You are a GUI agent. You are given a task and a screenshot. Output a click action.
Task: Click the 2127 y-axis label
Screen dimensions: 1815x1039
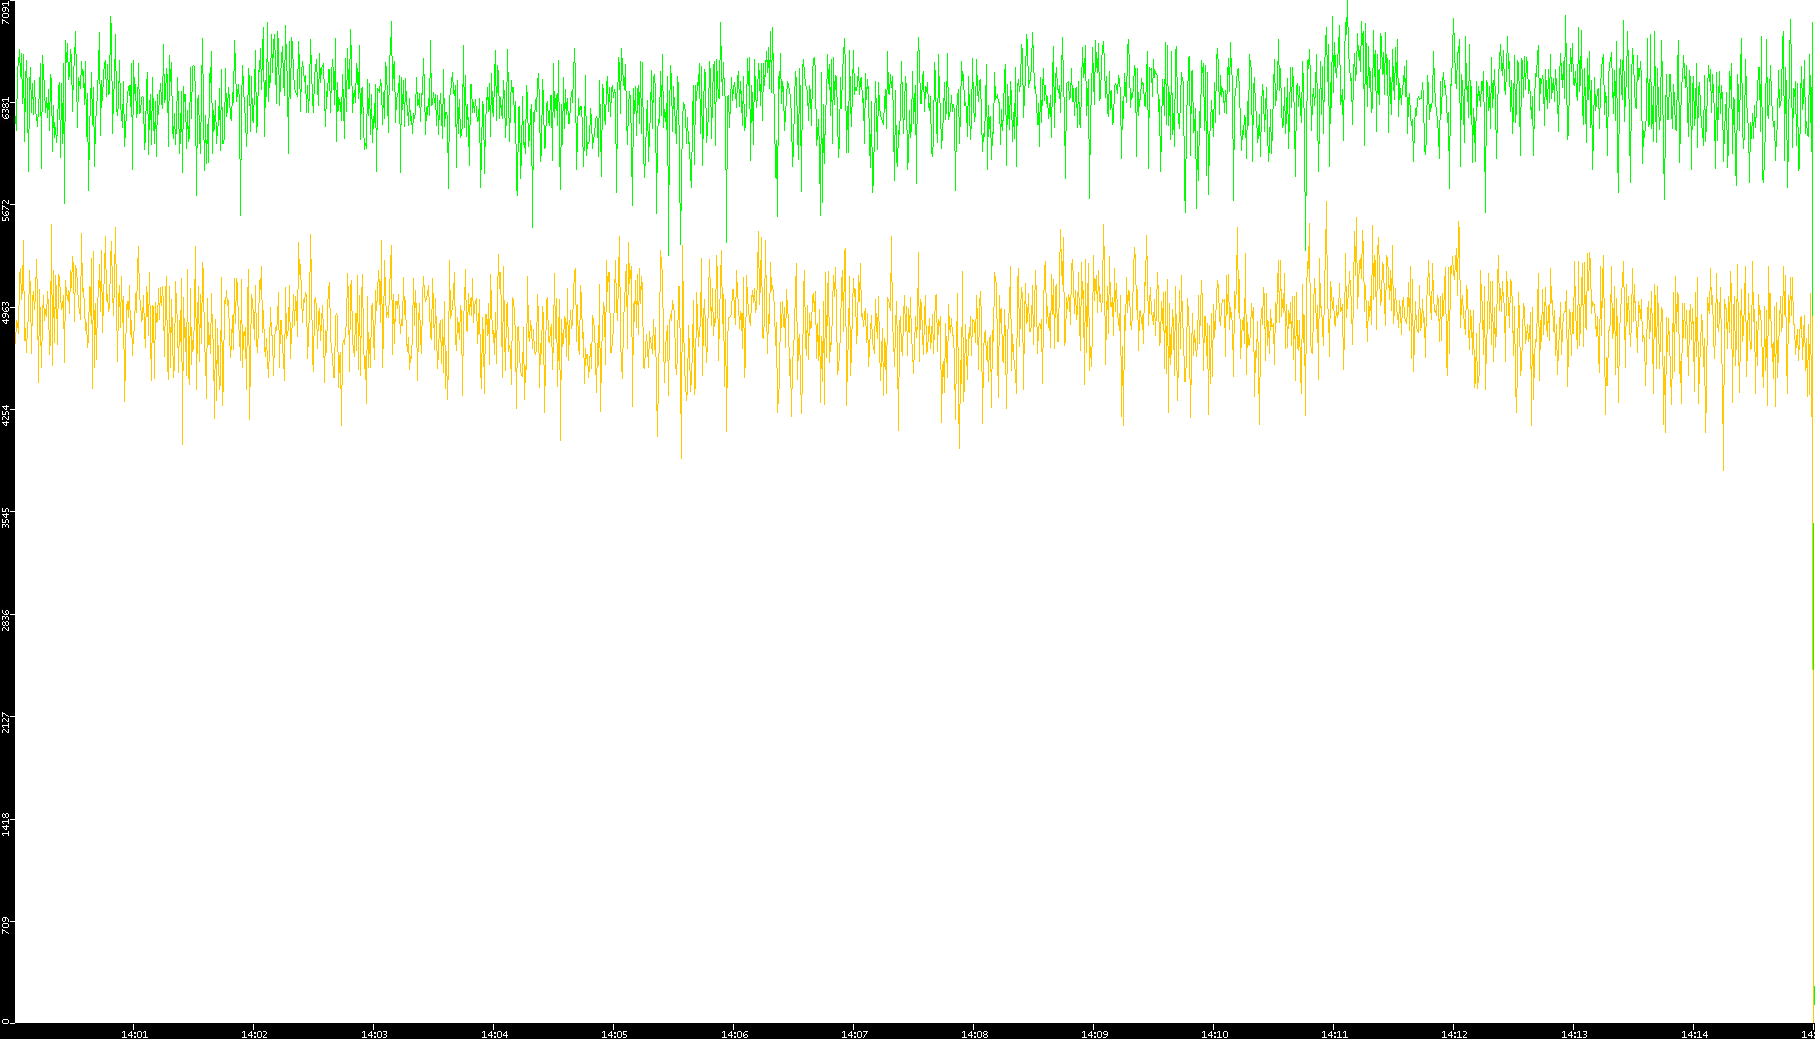pyautogui.click(x=7, y=722)
